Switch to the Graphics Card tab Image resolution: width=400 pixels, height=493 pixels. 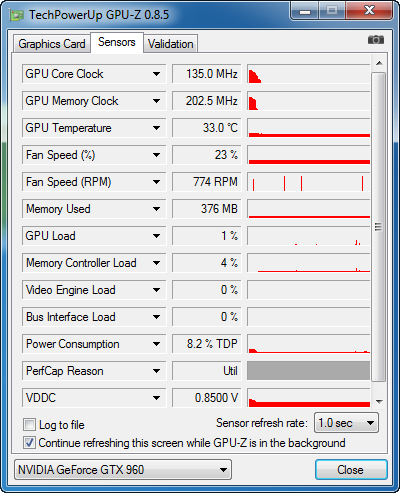[x=52, y=44]
